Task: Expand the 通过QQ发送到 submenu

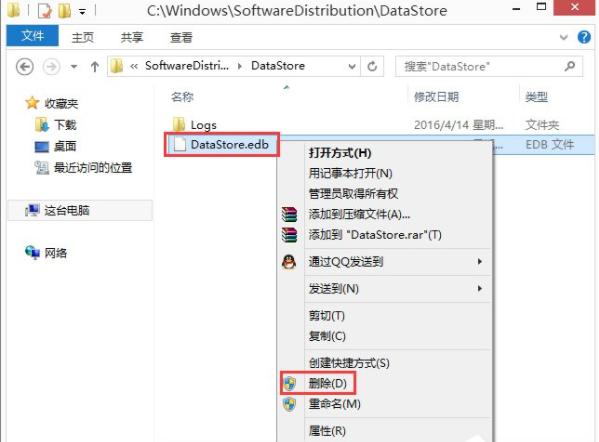Action: tap(480, 262)
